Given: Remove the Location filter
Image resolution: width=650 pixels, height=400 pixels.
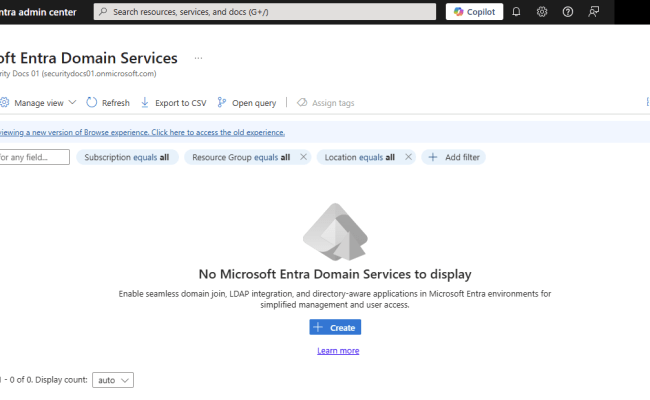Looking at the screenshot, I should tap(408, 157).
